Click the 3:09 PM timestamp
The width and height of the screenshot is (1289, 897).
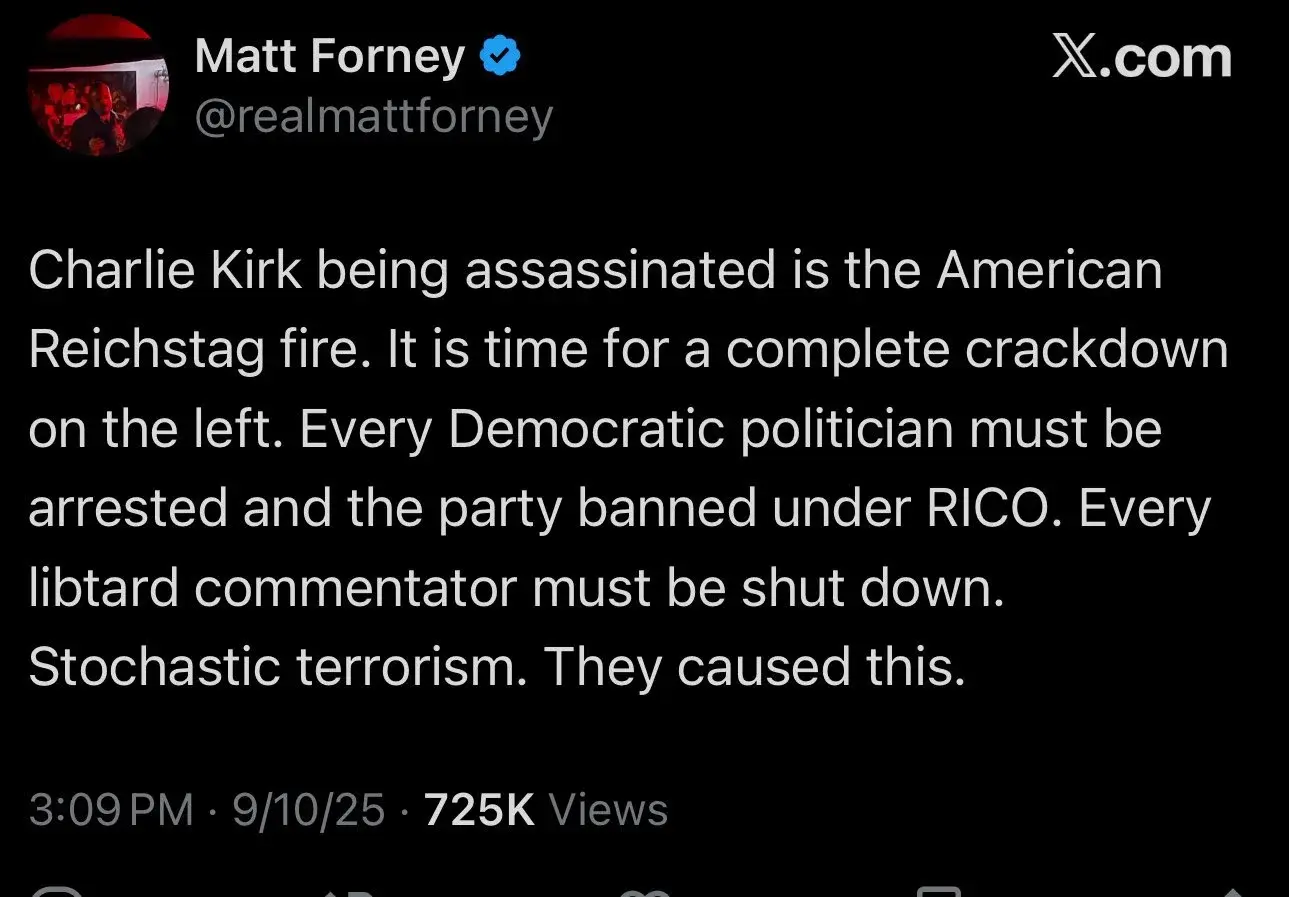(x=111, y=809)
